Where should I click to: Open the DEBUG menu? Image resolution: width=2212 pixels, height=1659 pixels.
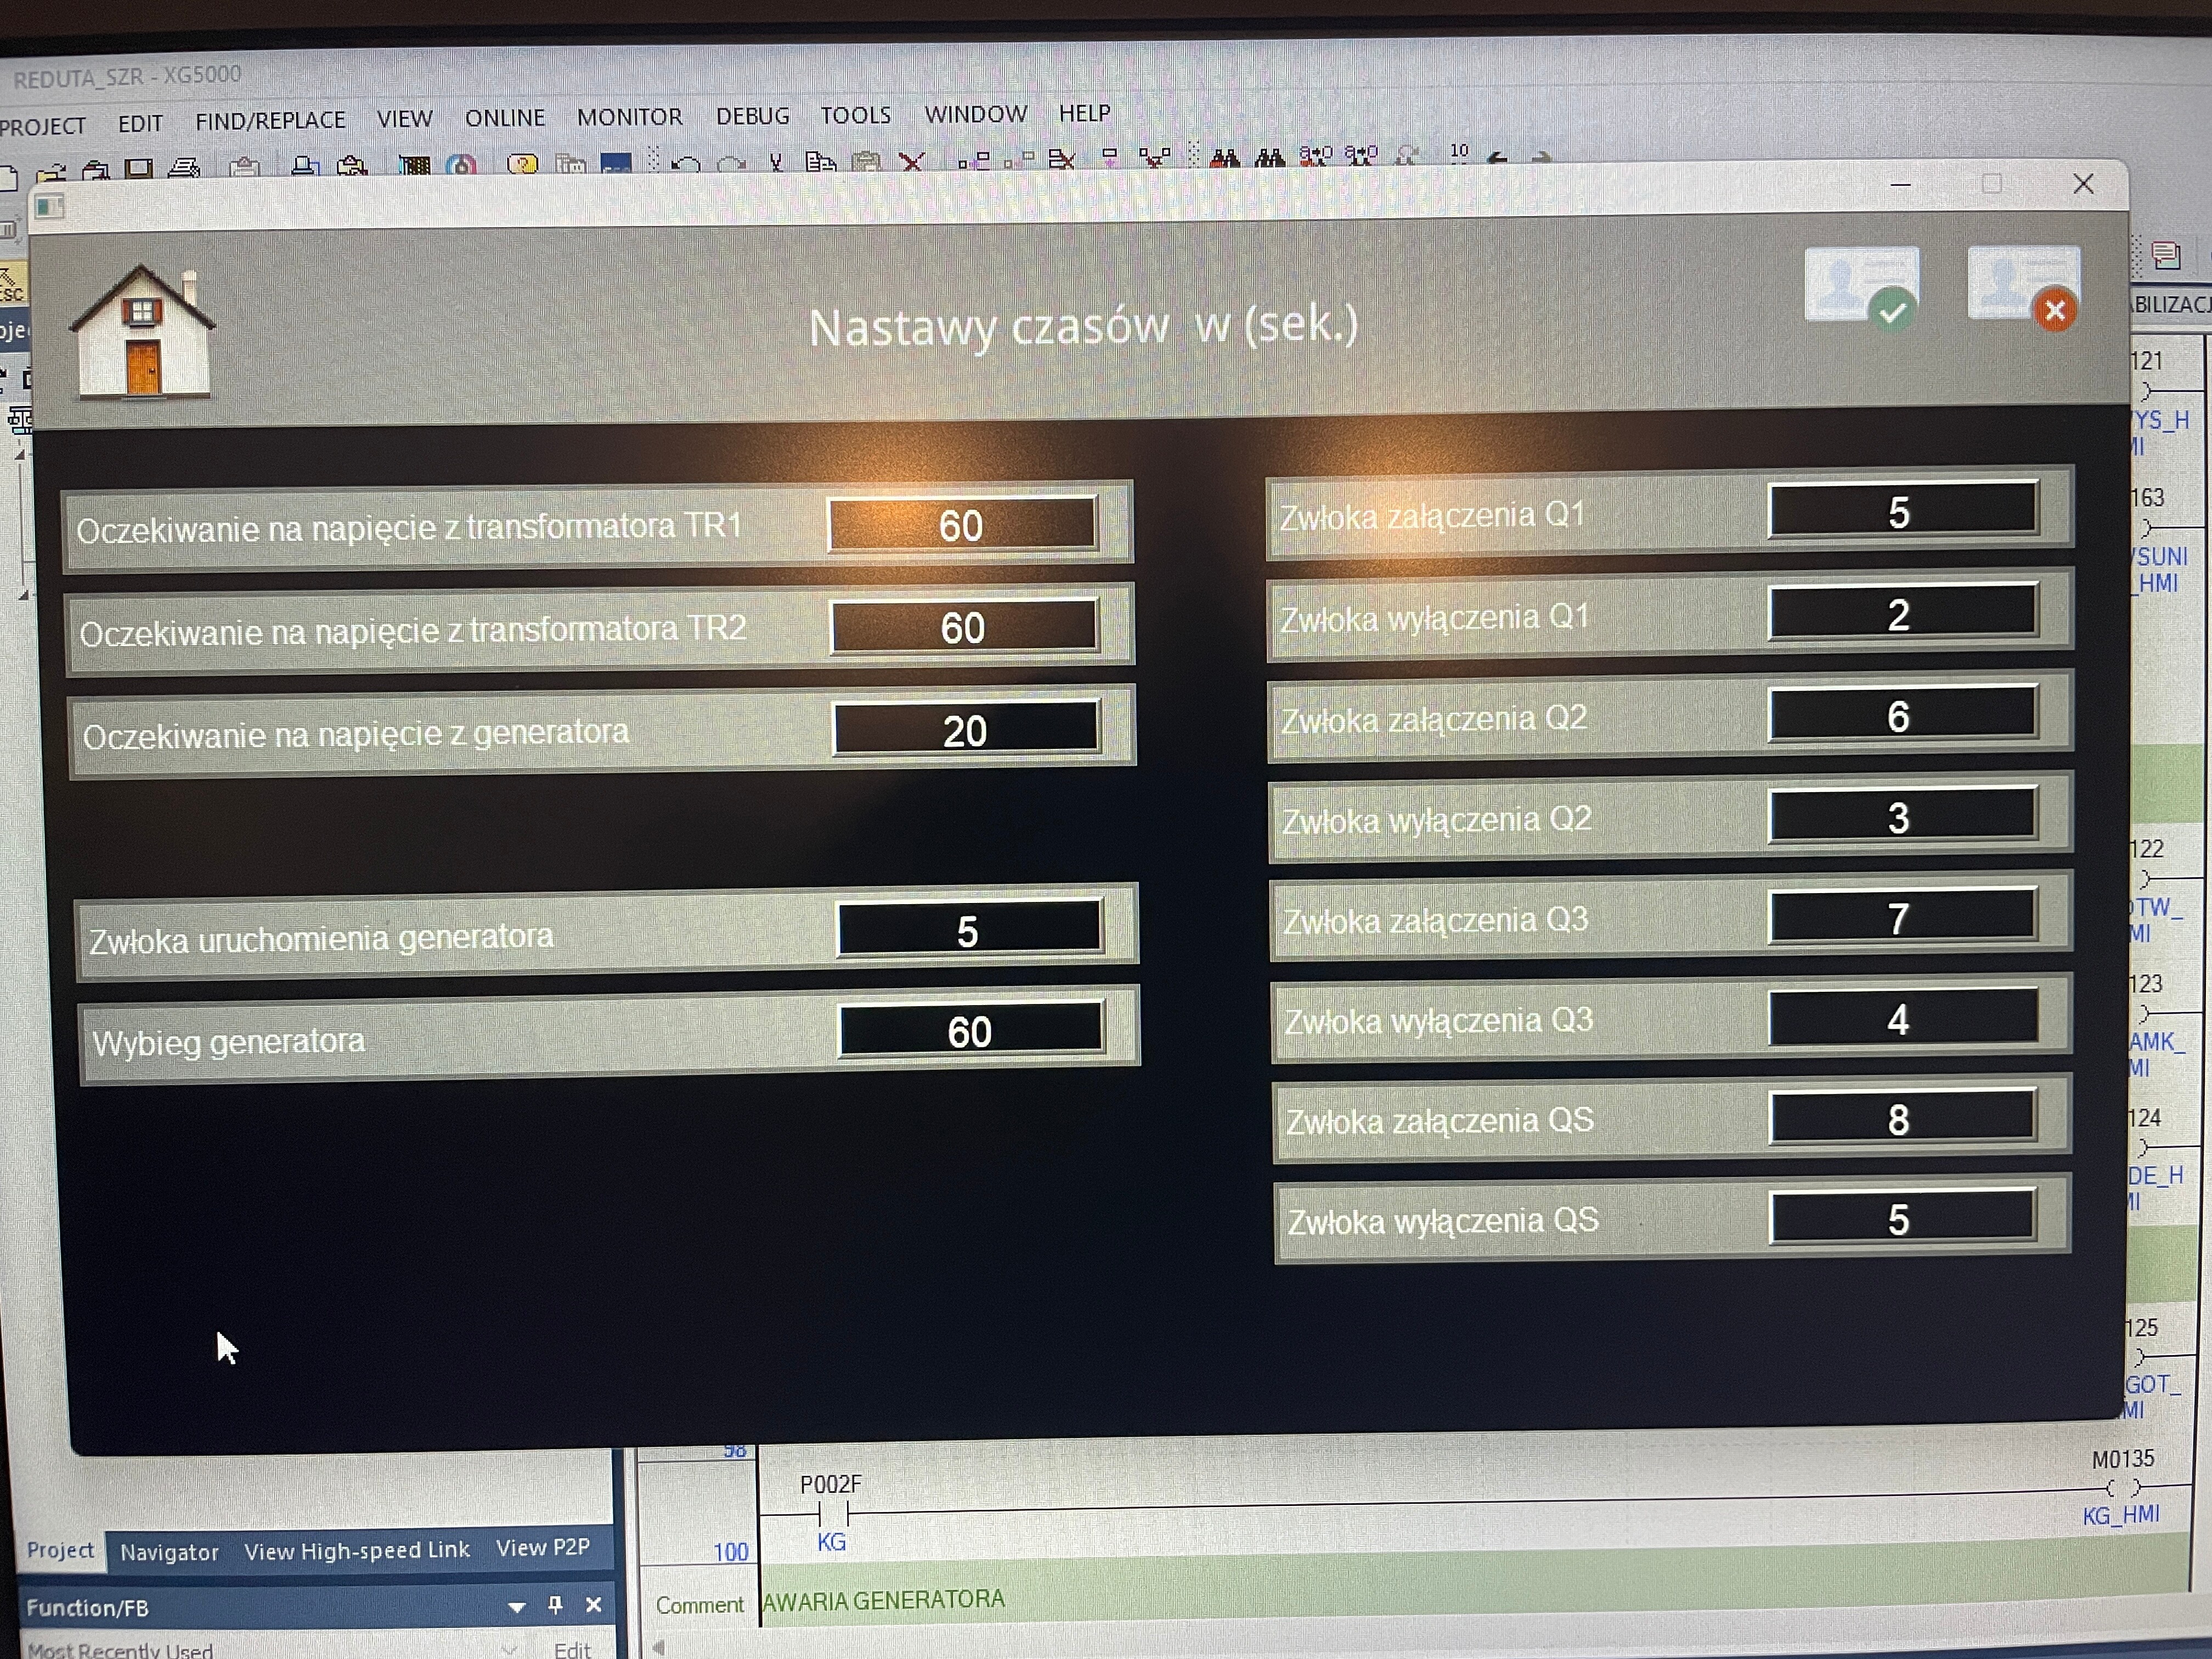pos(752,116)
